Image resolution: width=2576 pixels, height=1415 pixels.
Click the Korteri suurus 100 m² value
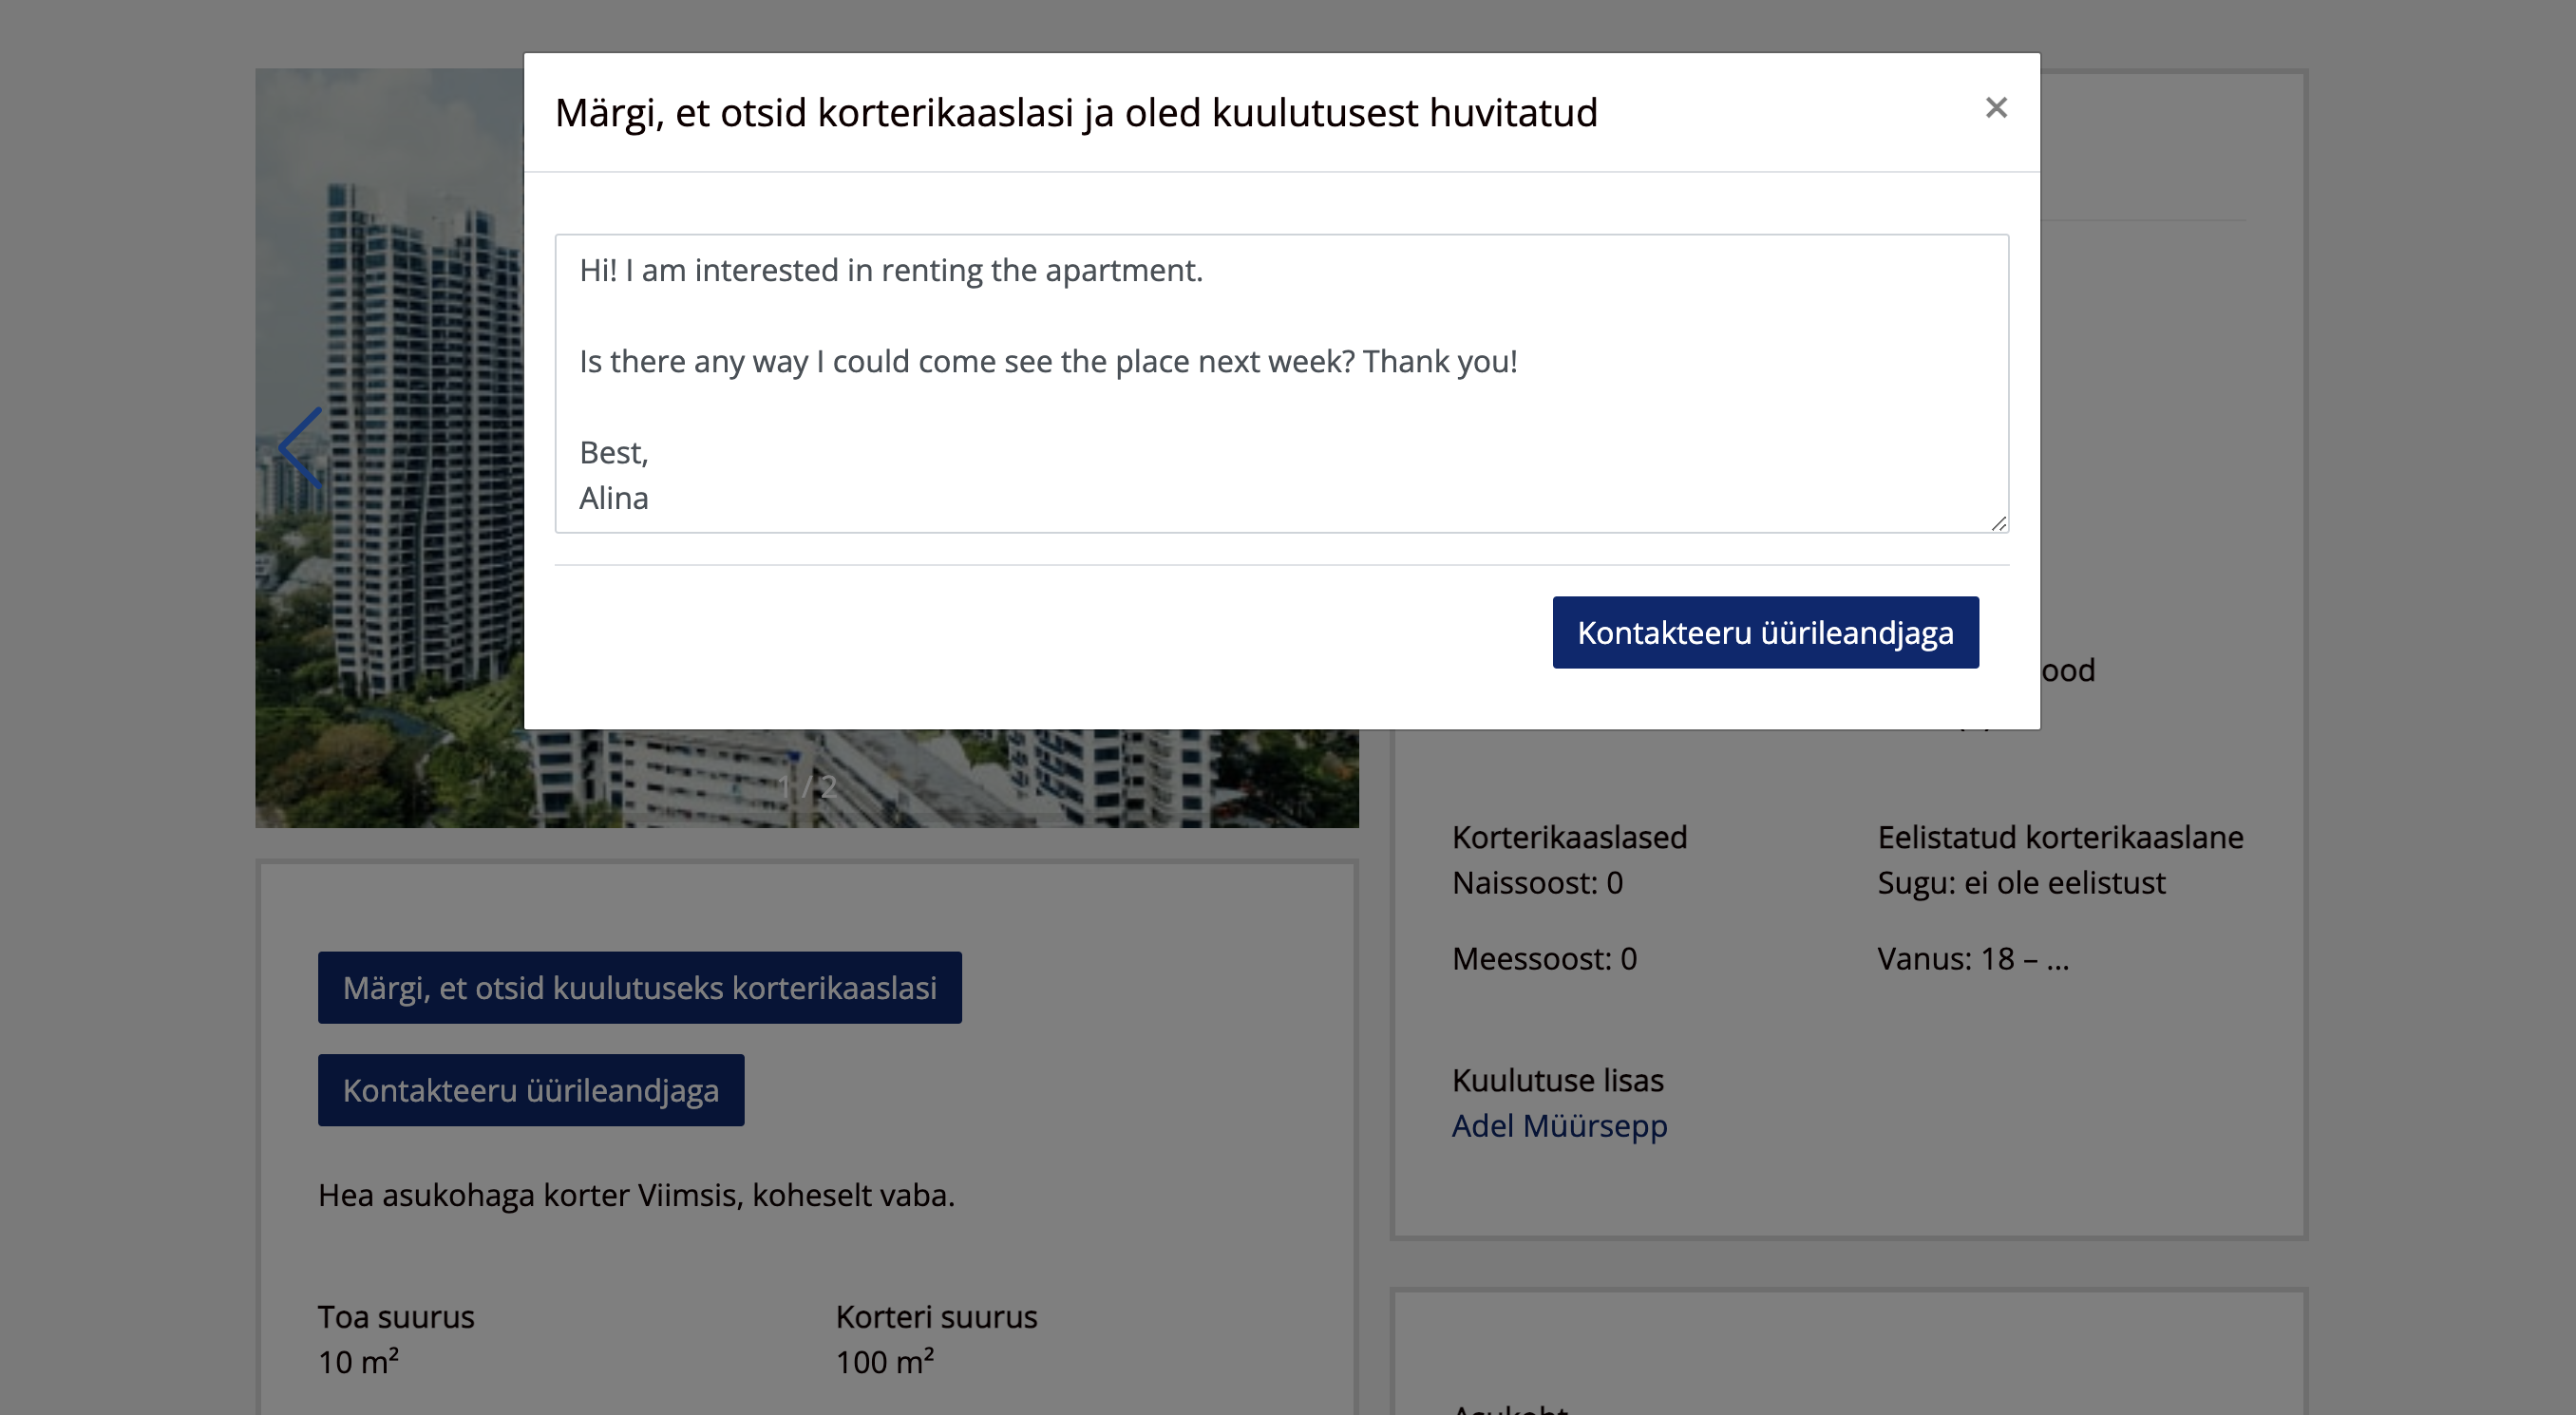[x=885, y=1362]
